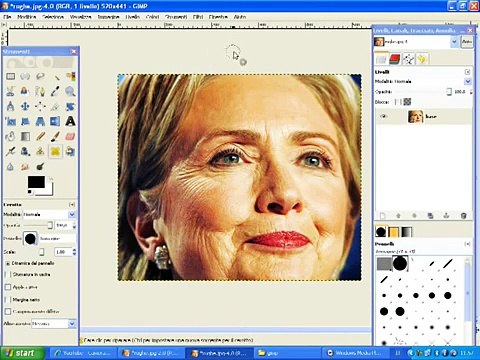
Task: Select the Scissors Select tool
Action: tap(11, 91)
